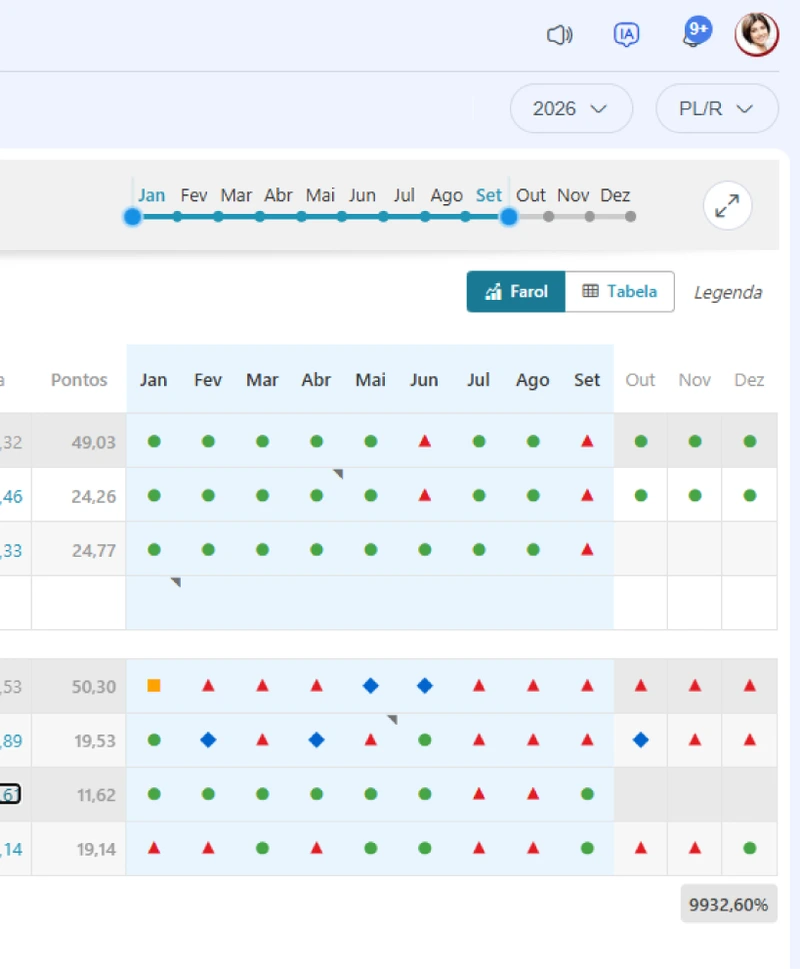Click comment marker corner near Abr cell

coord(339,474)
